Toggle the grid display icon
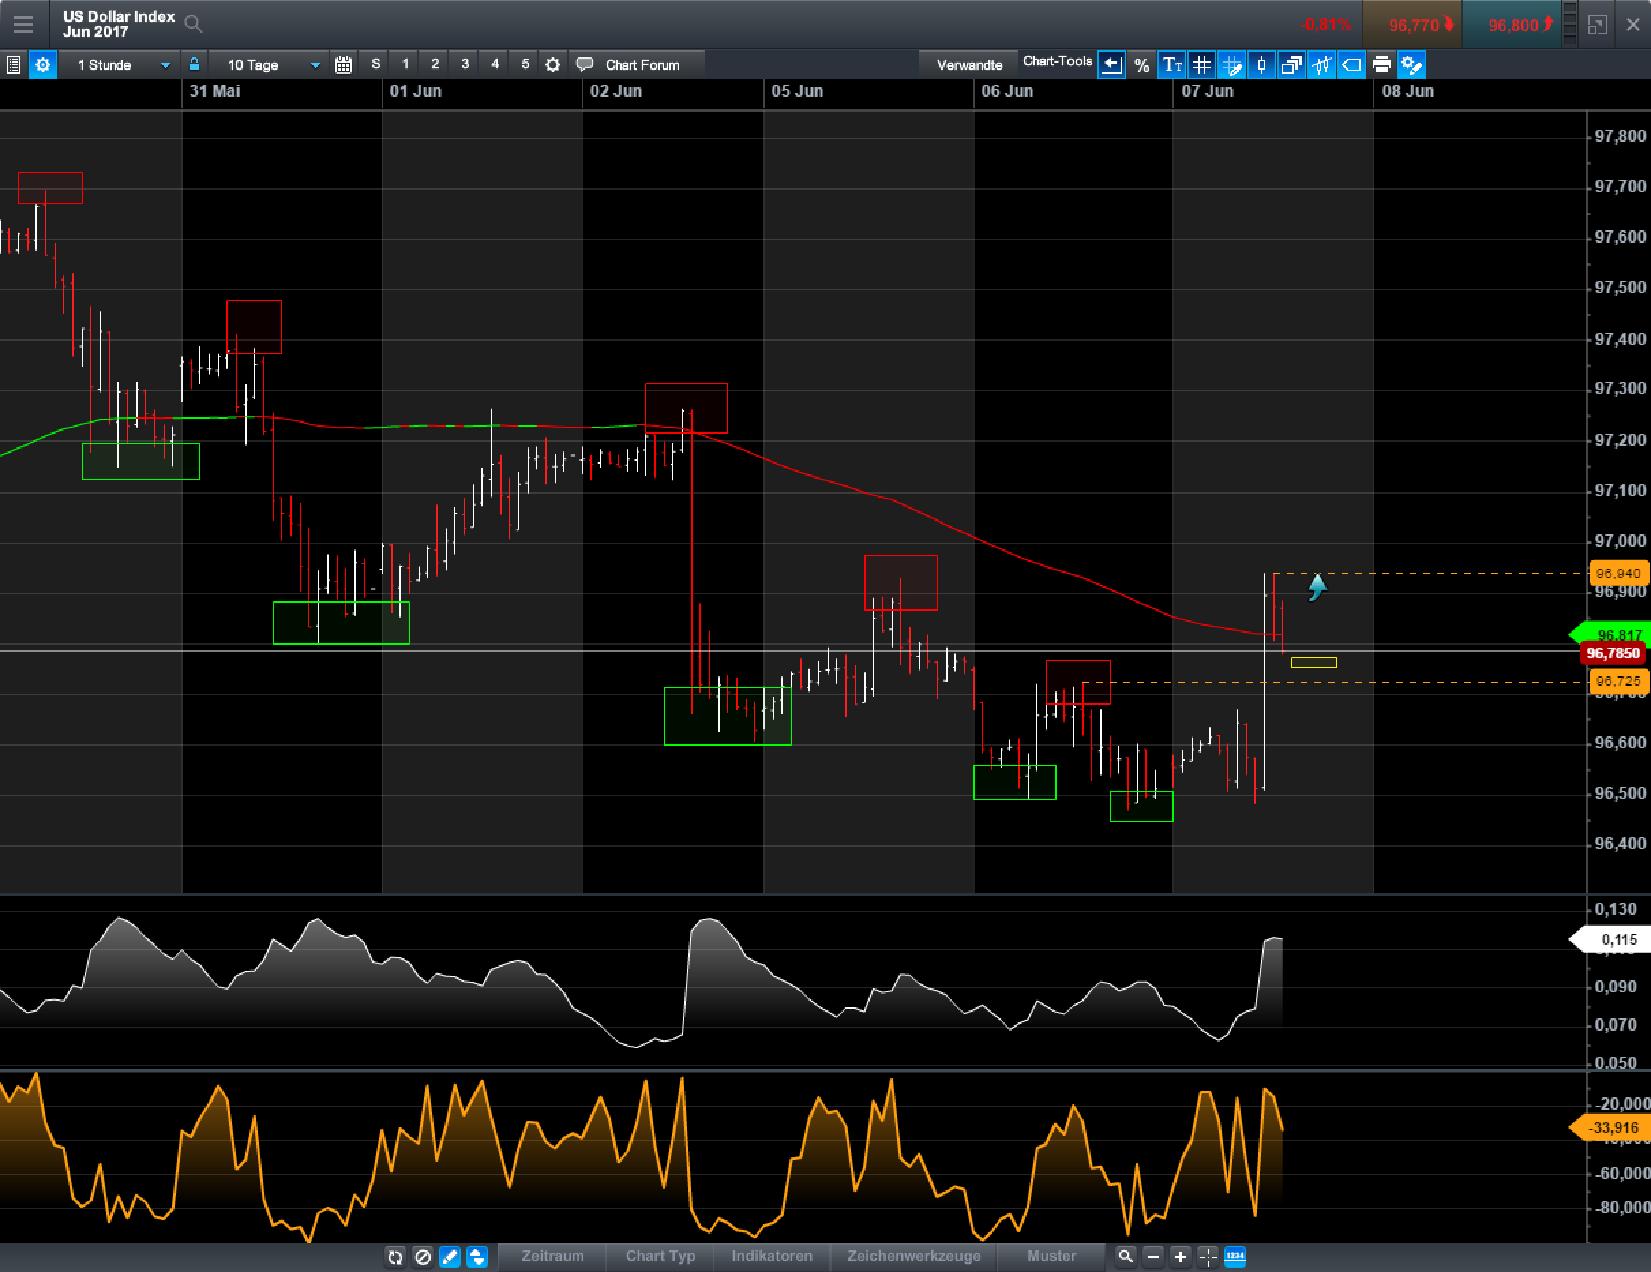This screenshot has height=1272, width=1651. (x=1200, y=65)
